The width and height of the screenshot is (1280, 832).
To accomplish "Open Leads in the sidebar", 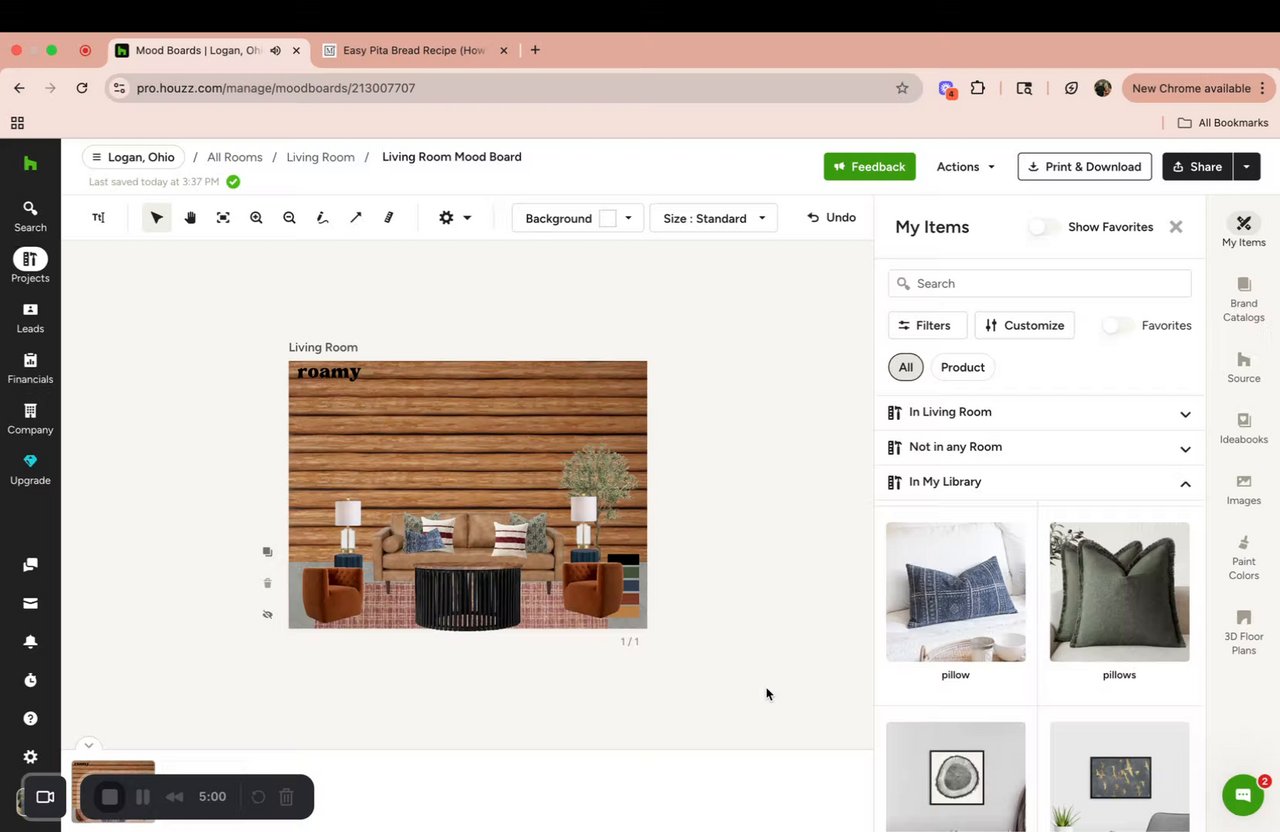I will (x=30, y=317).
